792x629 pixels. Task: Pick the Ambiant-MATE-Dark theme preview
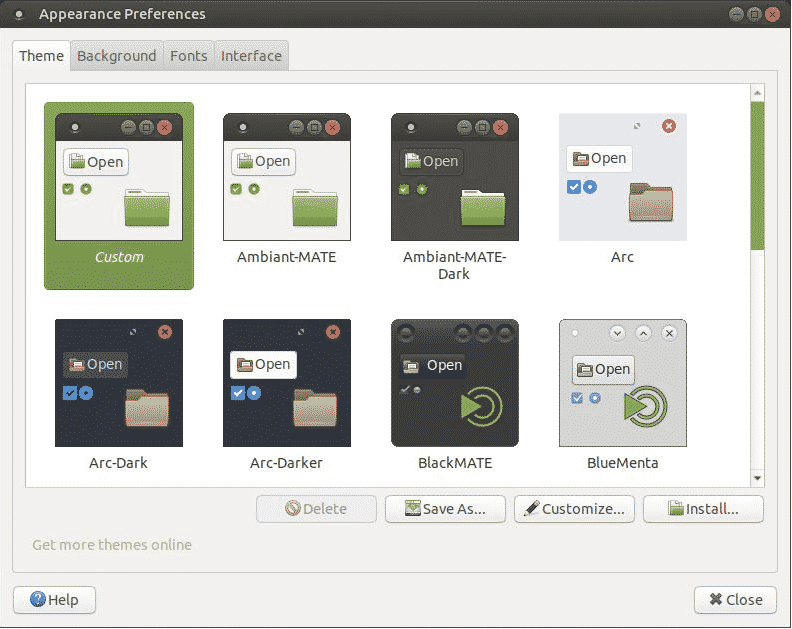[455, 177]
